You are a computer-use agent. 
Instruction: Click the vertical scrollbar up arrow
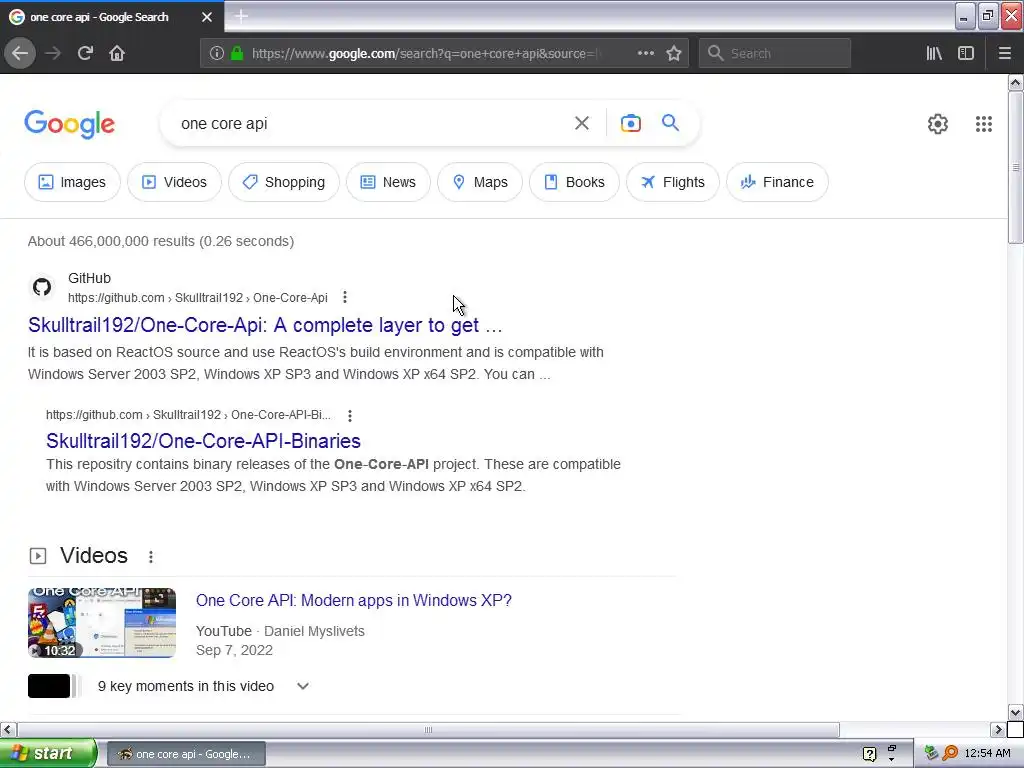[1015, 82]
